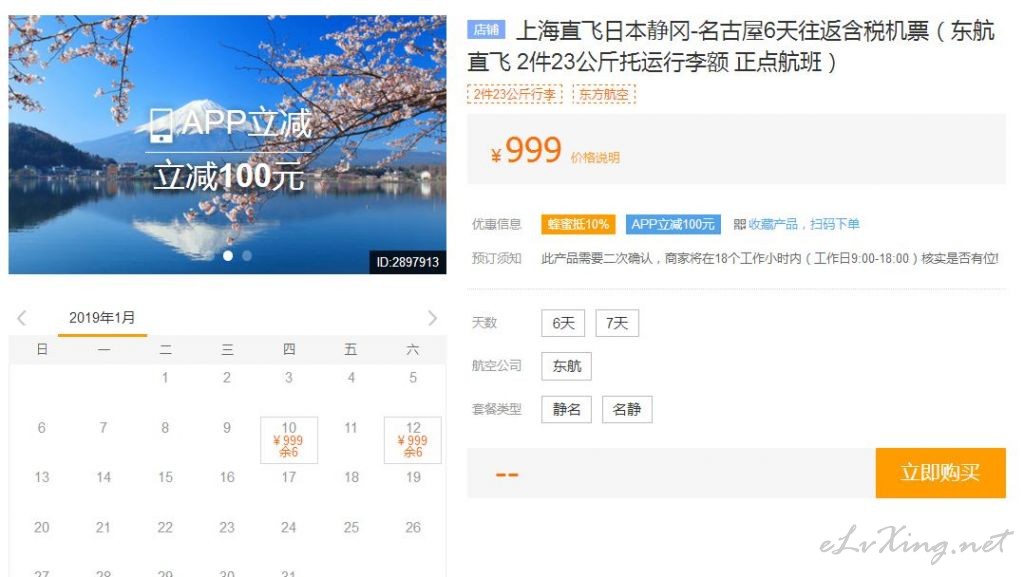
Task: Click January 5 in the calendar
Action: (413, 377)
